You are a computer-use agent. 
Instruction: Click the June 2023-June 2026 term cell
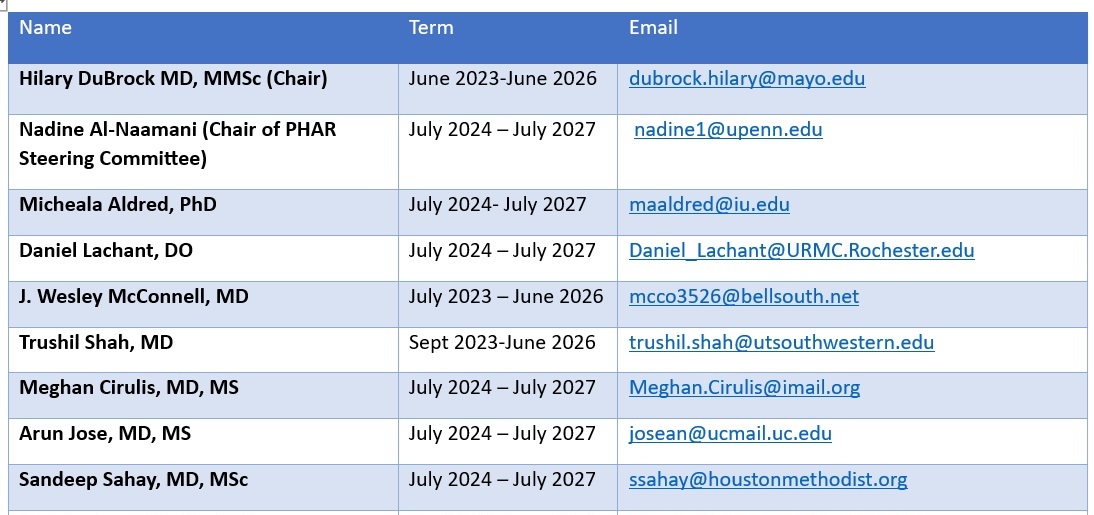[502, 79]
